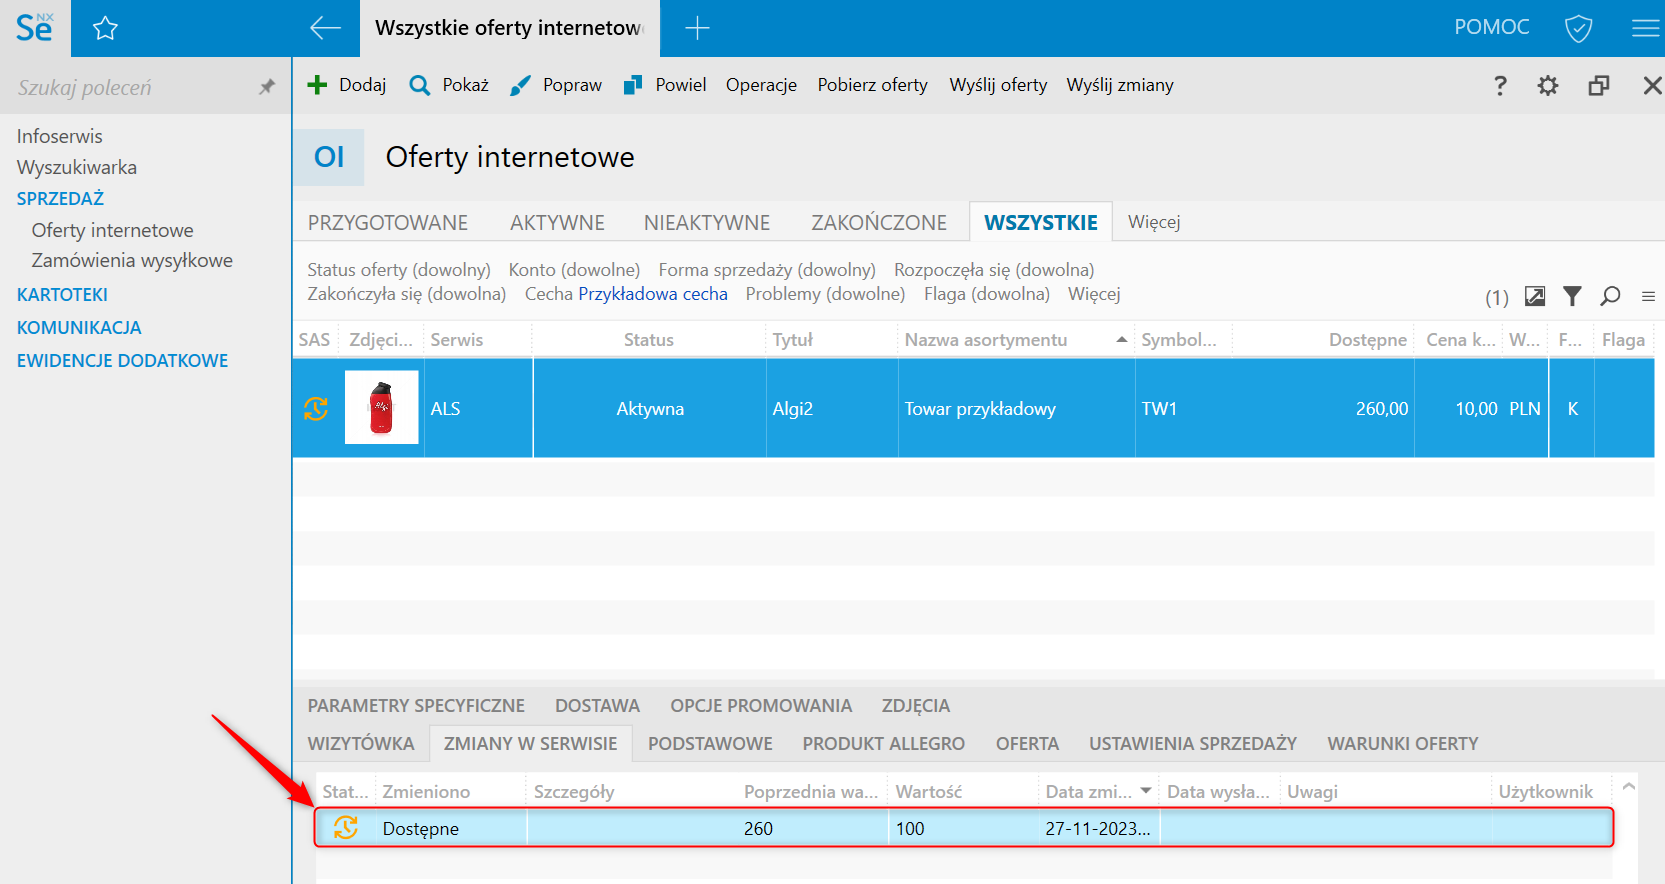Expand the KOMUNIKACJA sidebar section
The width and height of the screenshot is (1665, 884).
tap(79, 327)
